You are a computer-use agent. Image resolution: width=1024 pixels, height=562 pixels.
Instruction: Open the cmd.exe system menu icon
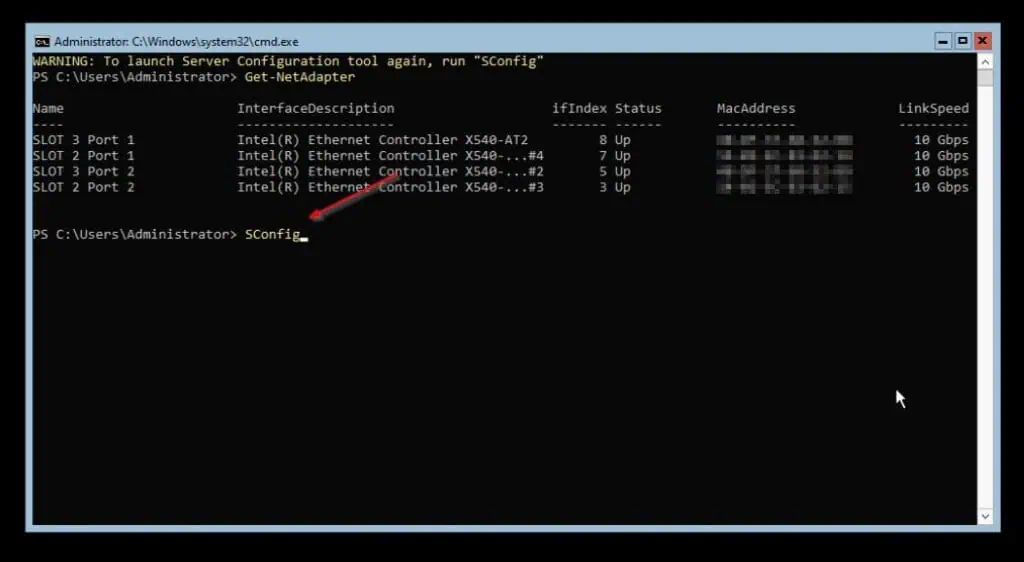(42, 41)
